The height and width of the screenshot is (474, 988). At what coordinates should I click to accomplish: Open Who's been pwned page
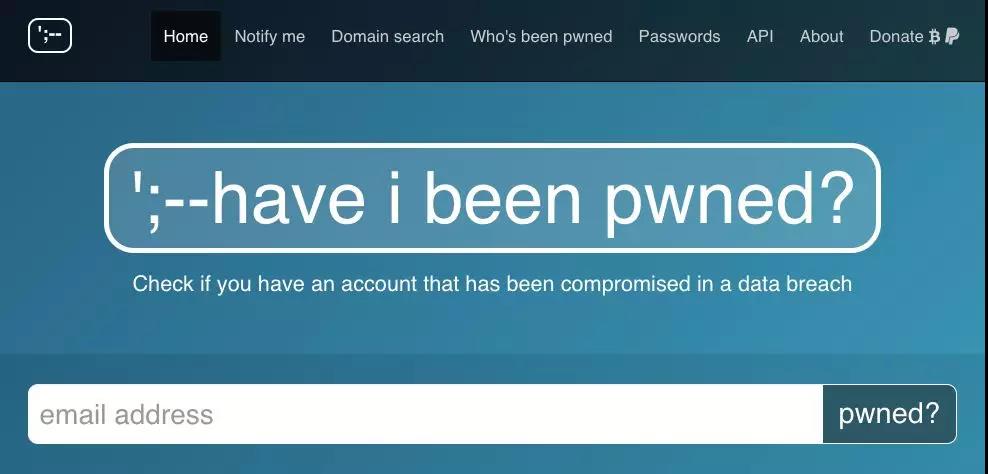click(x=541, y=37)
